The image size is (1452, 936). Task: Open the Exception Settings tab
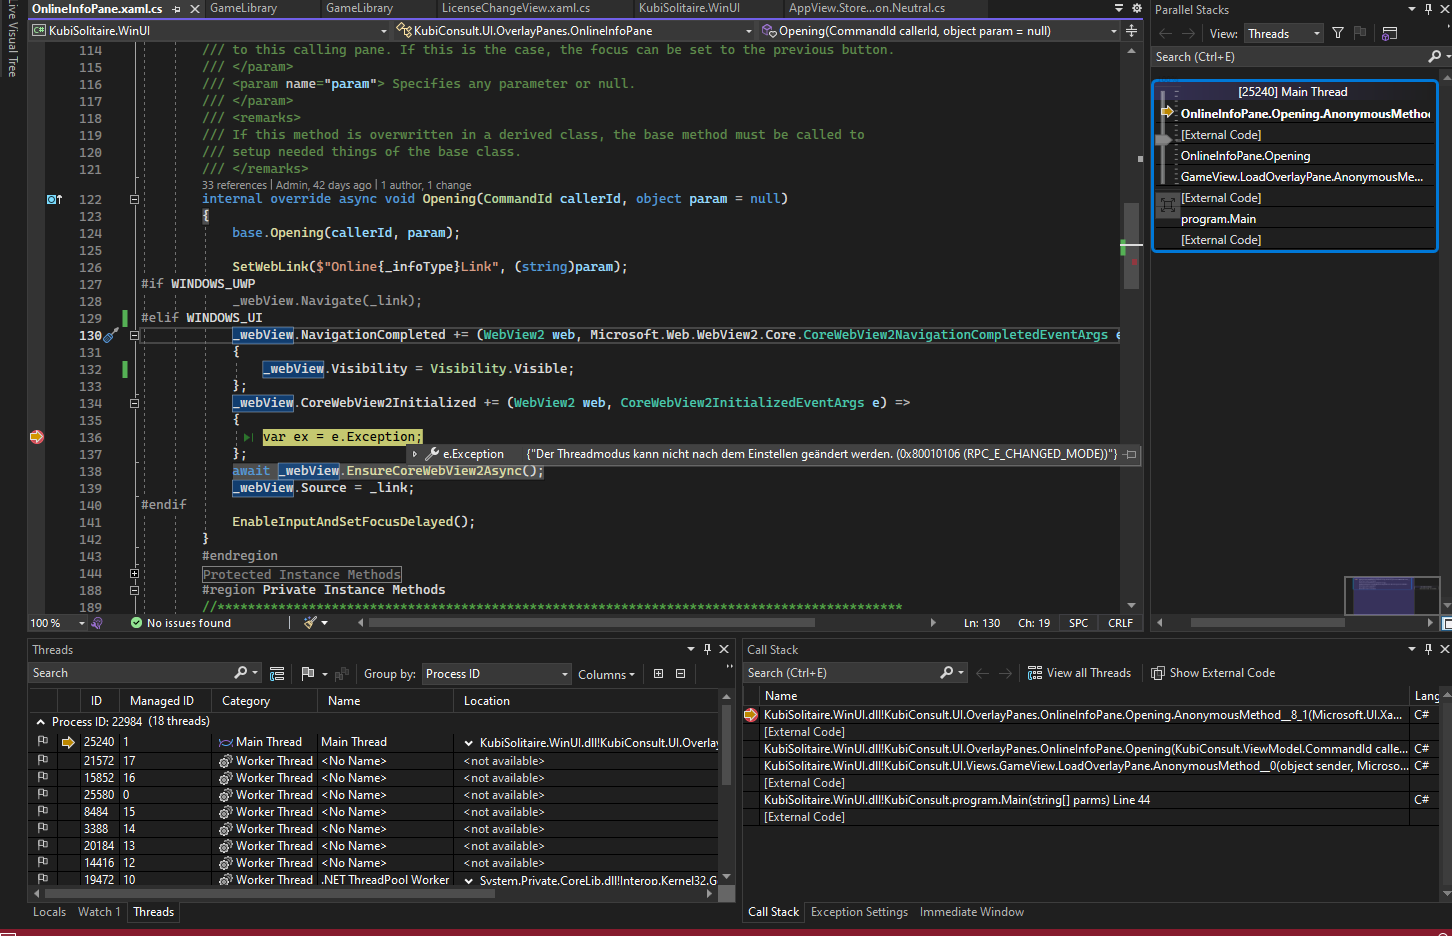click(859, 912)
